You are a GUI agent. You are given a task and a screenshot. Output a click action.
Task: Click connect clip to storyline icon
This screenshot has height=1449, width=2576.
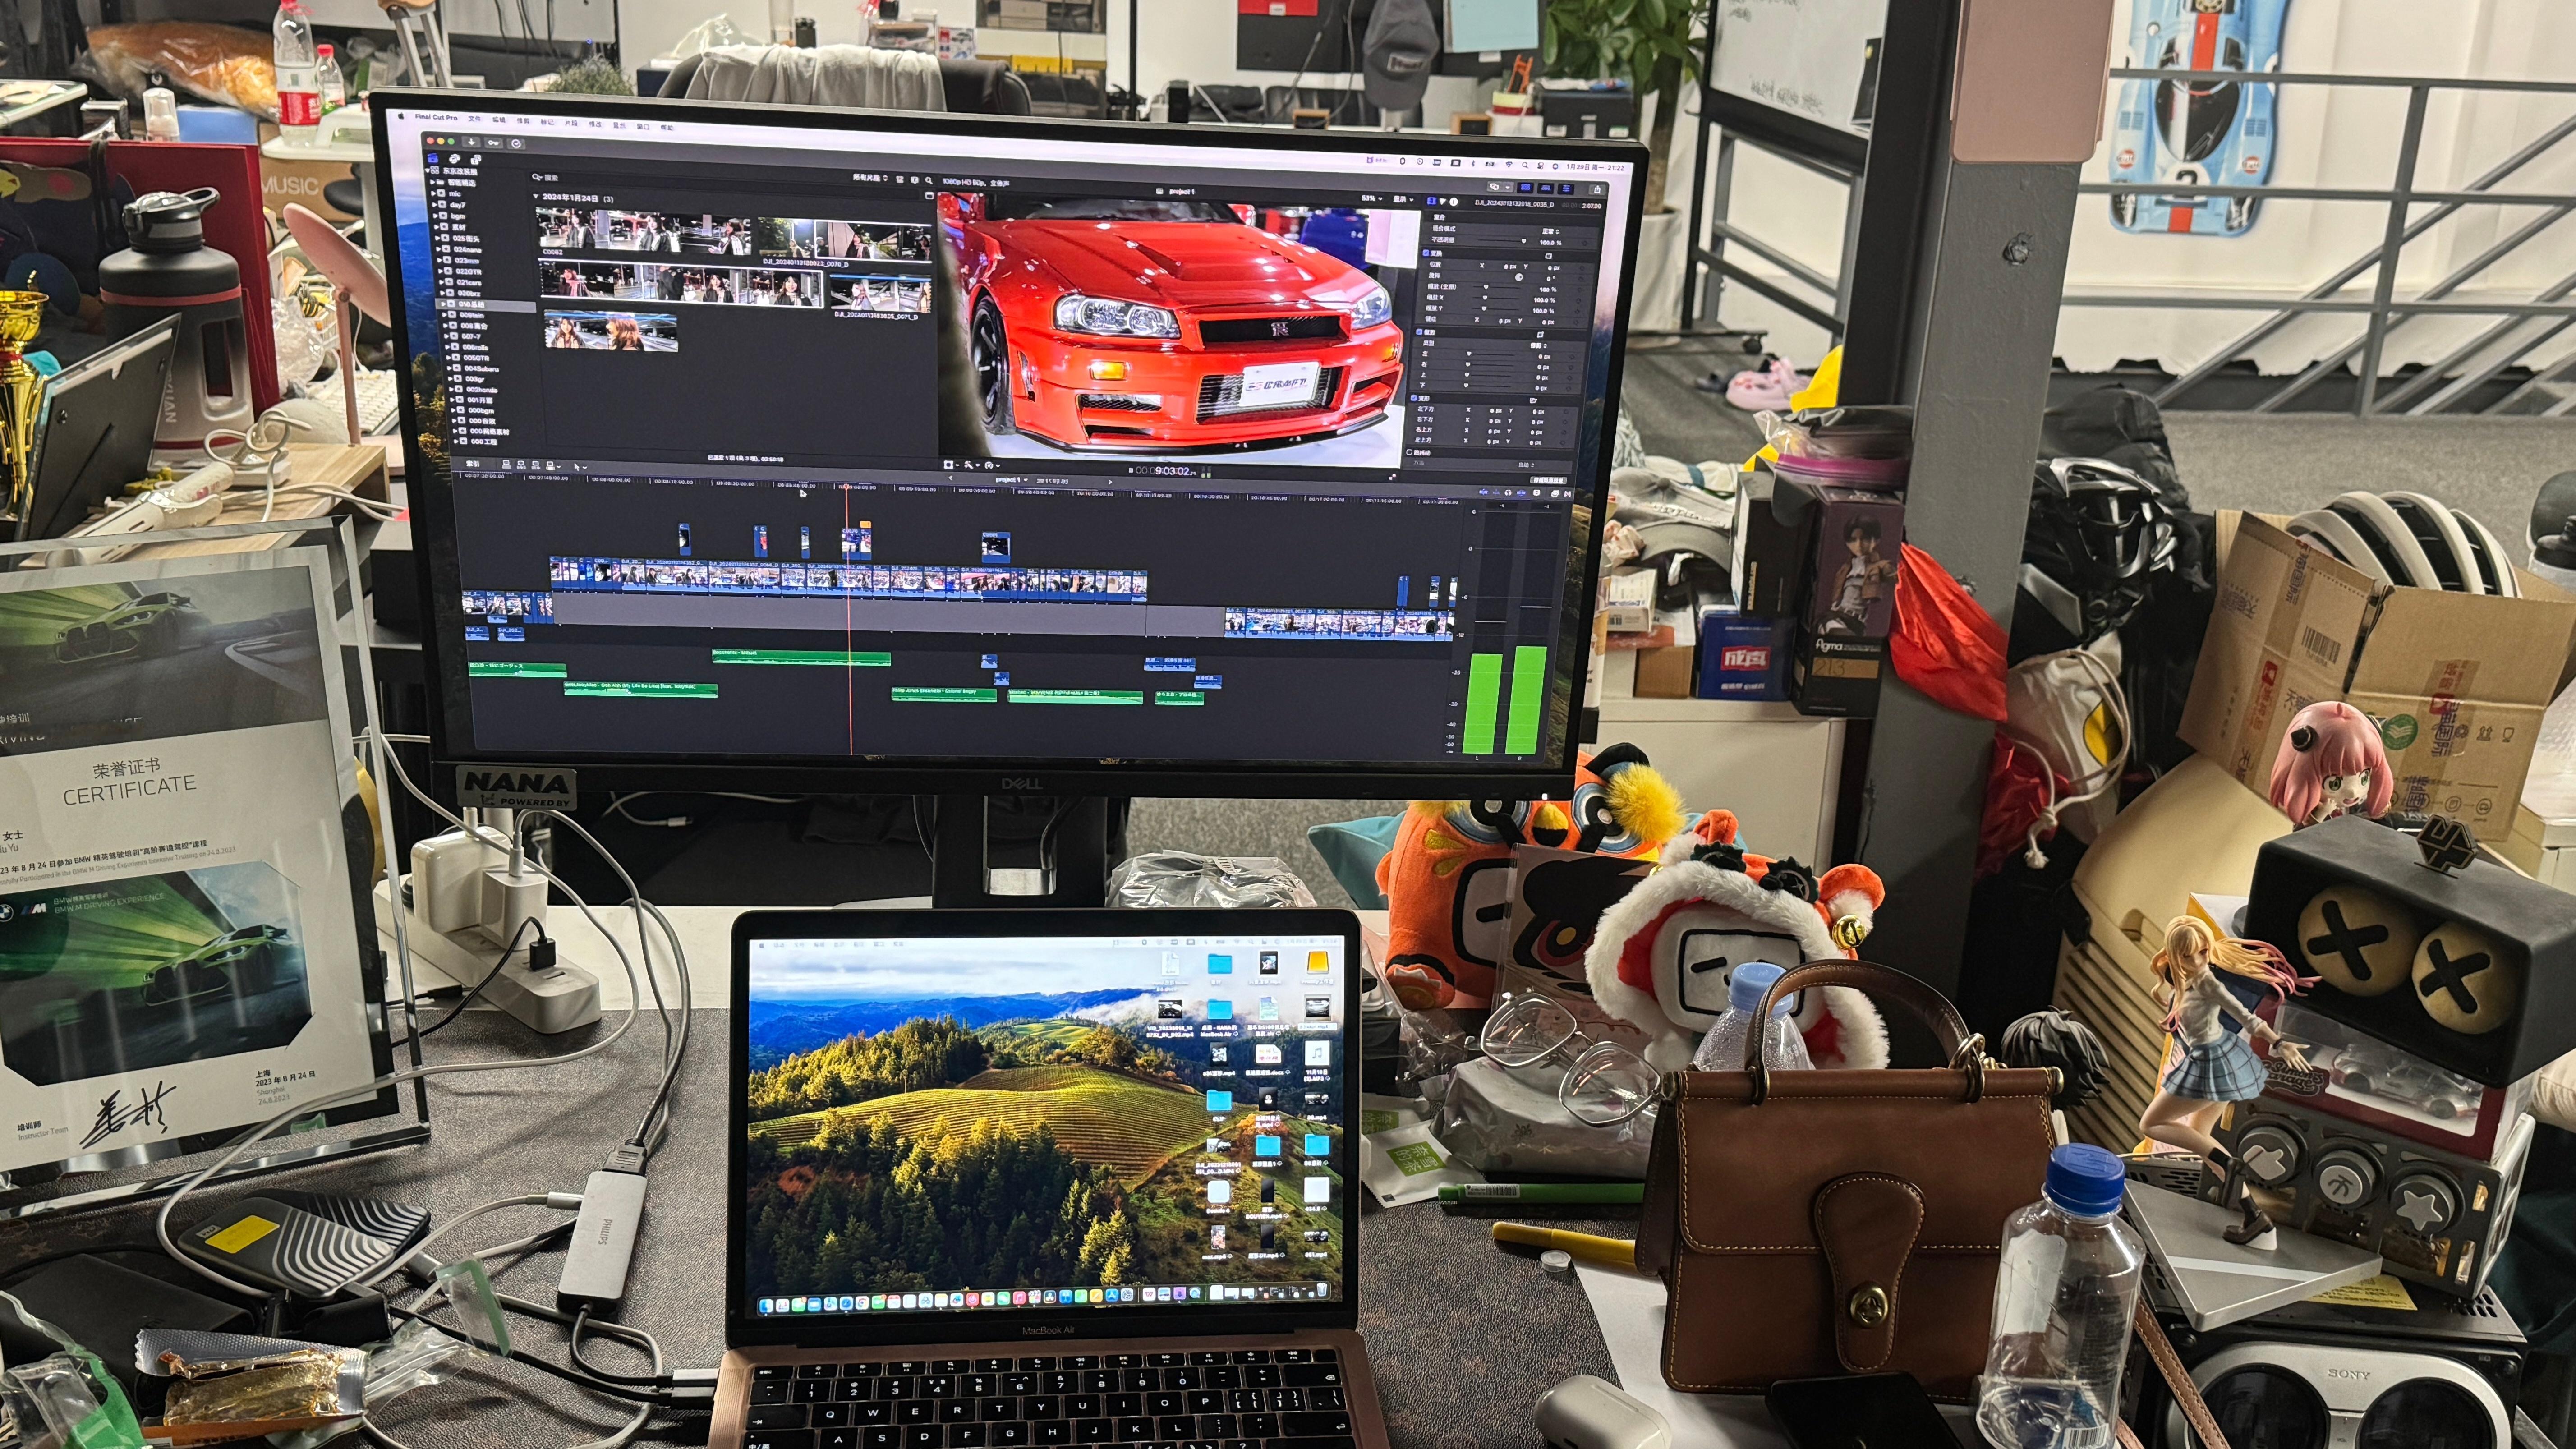click(x=506, y=465)
